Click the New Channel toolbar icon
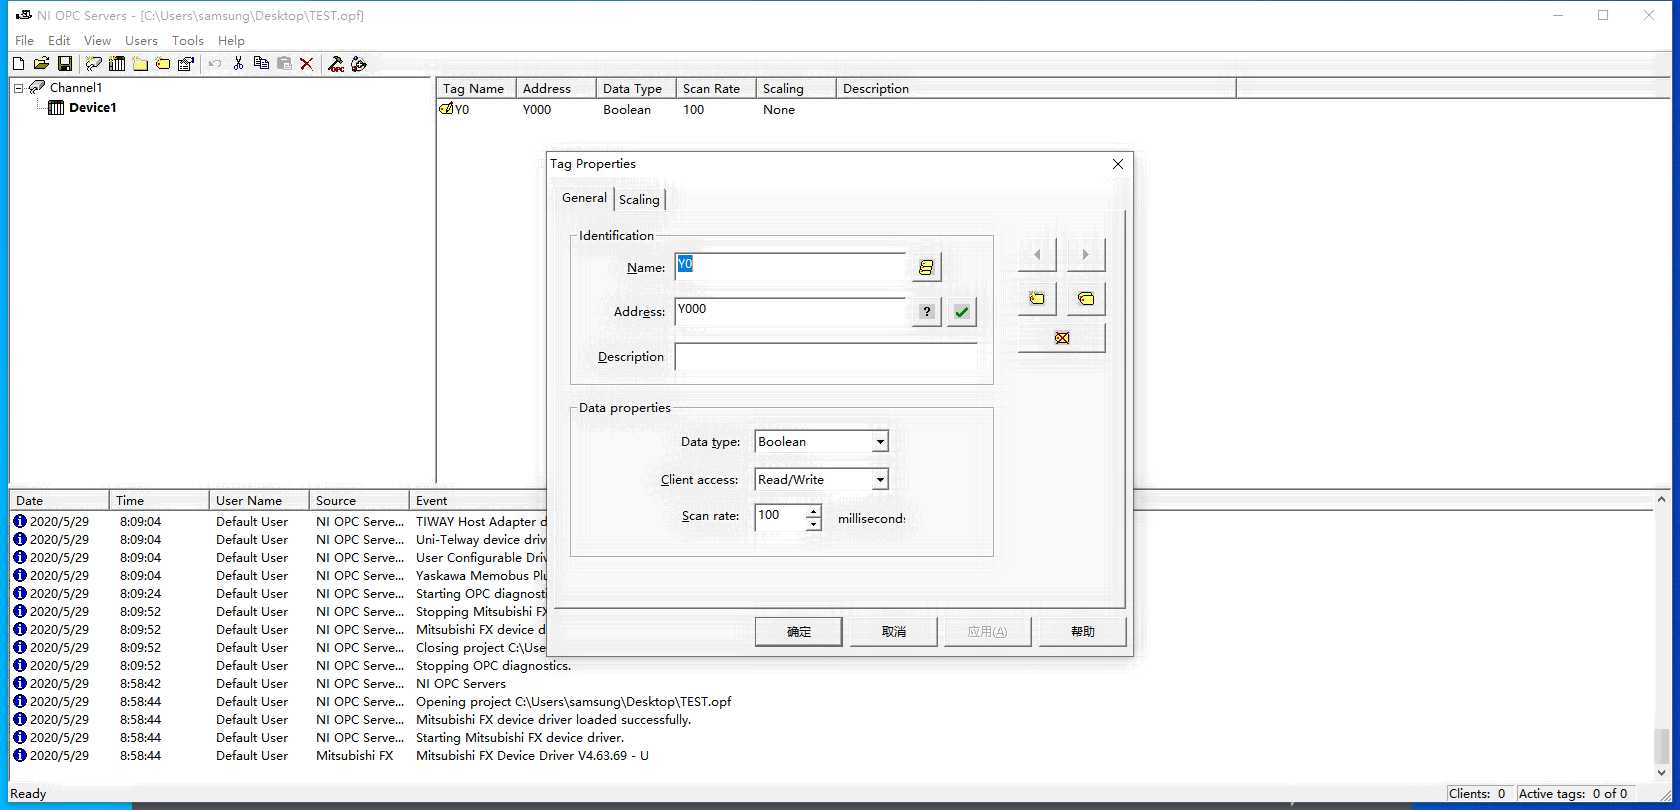Image resolution: width=1680 pixels, height=810 pixels. click(x=94, y=64)
